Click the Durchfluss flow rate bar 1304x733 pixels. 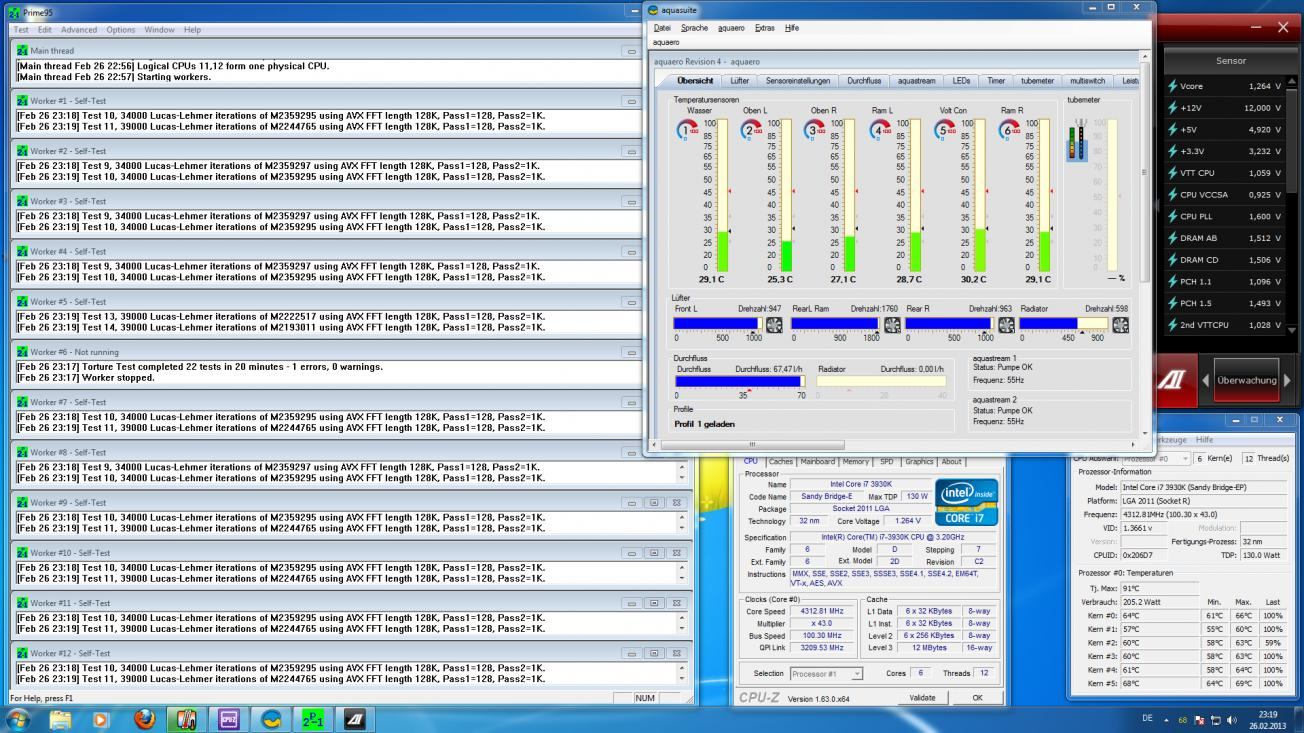click(x=740, y=381)
